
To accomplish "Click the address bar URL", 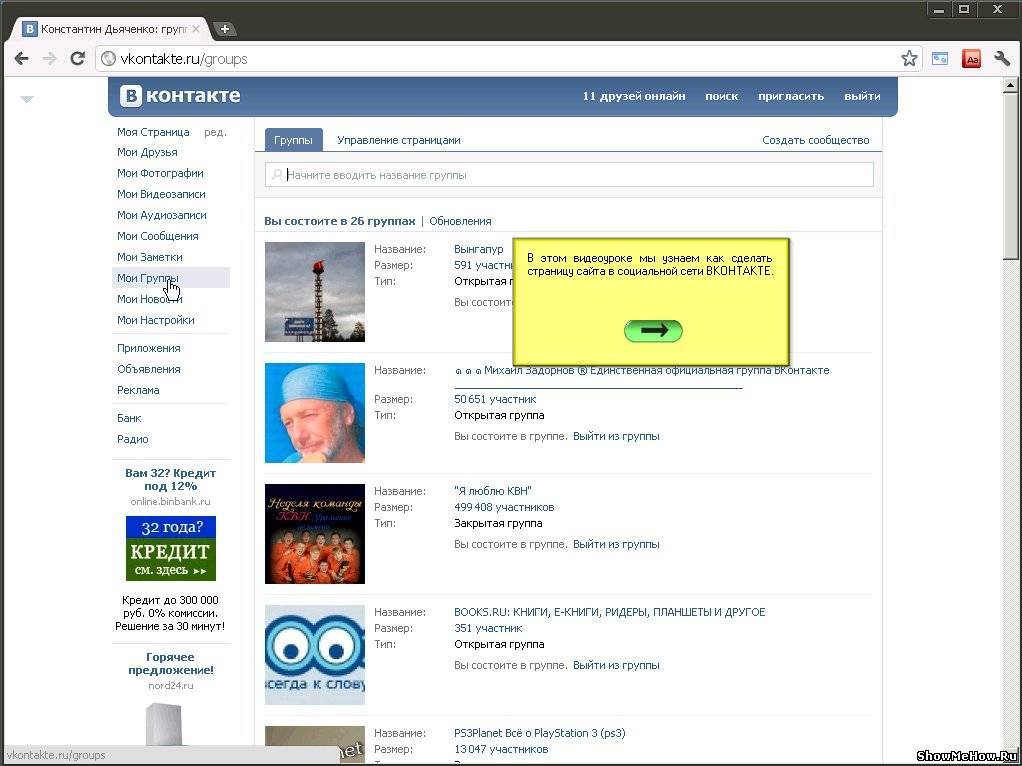I will 184,59.
